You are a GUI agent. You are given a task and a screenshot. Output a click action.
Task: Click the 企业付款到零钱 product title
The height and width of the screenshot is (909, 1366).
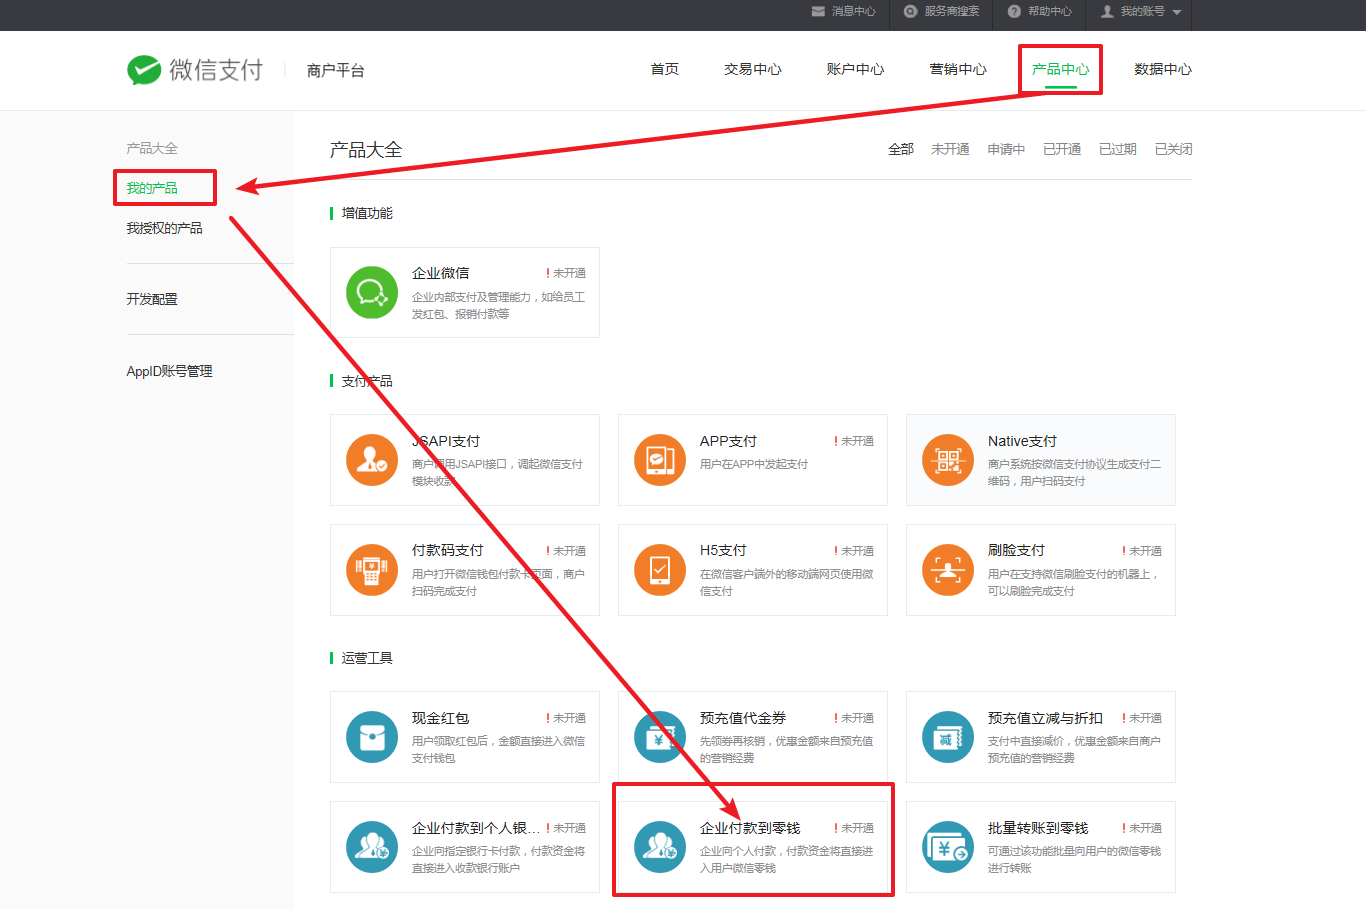[750, 828]
